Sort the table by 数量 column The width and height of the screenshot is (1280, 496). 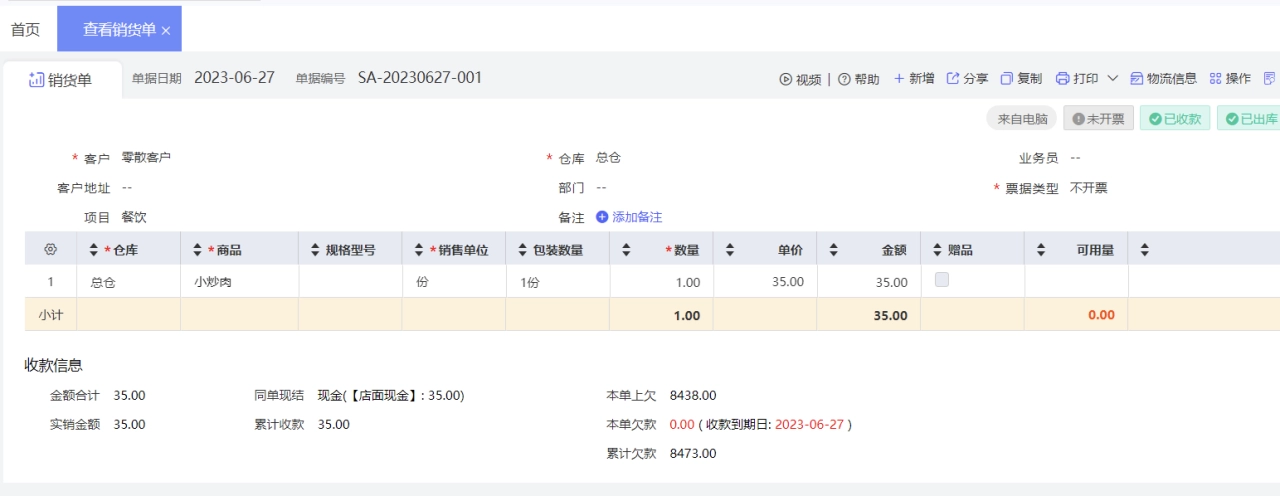pyautogui.click(x=626, y=249)
